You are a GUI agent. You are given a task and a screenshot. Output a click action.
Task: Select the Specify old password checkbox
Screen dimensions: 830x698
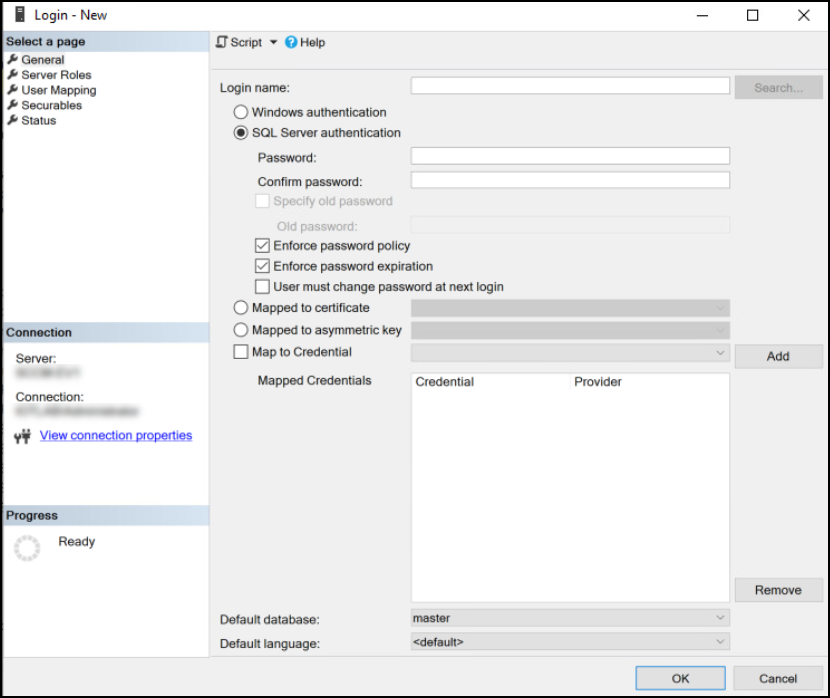point(262,201)
